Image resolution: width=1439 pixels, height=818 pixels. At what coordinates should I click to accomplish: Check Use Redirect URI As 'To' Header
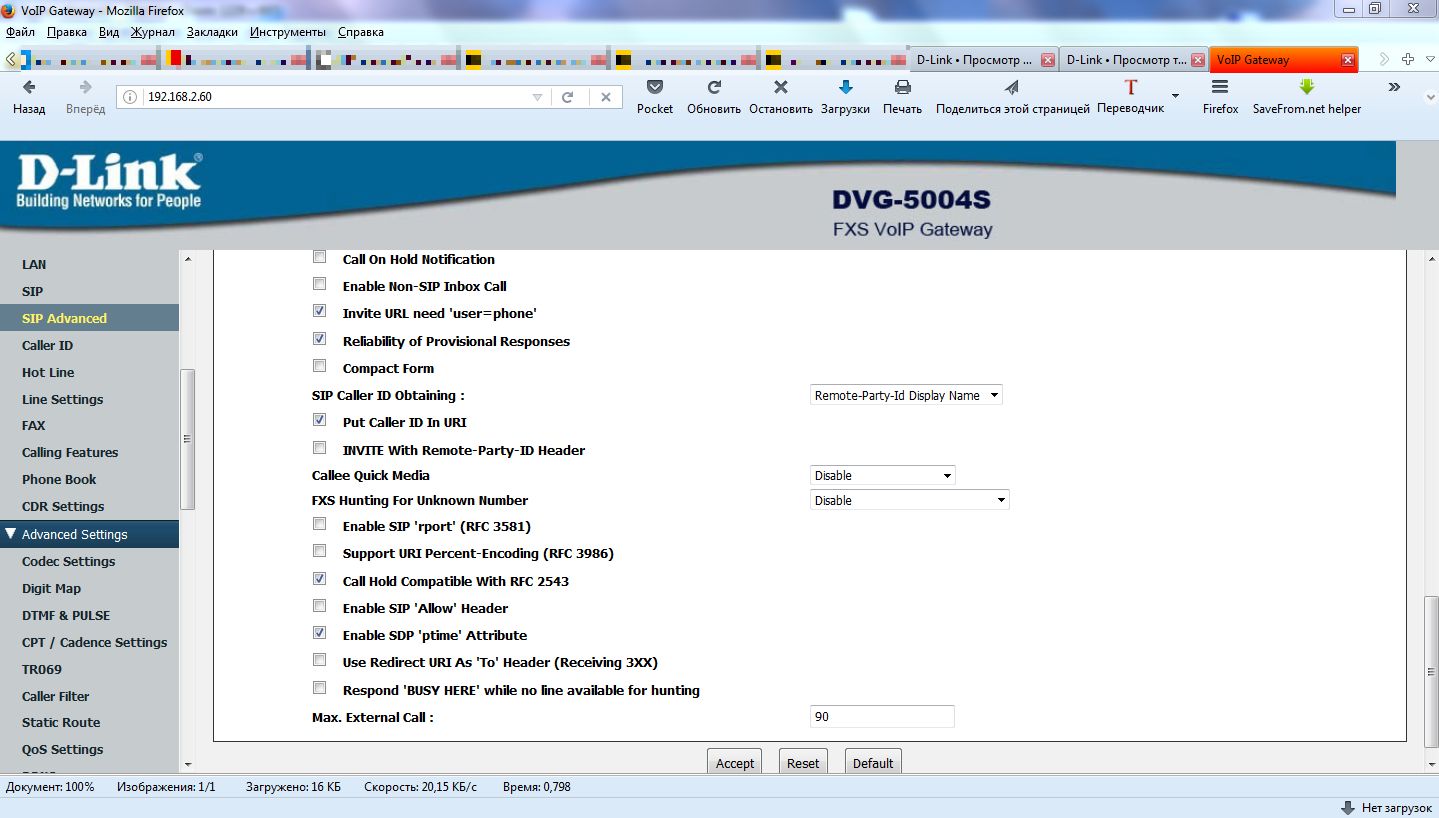[320, 660]
